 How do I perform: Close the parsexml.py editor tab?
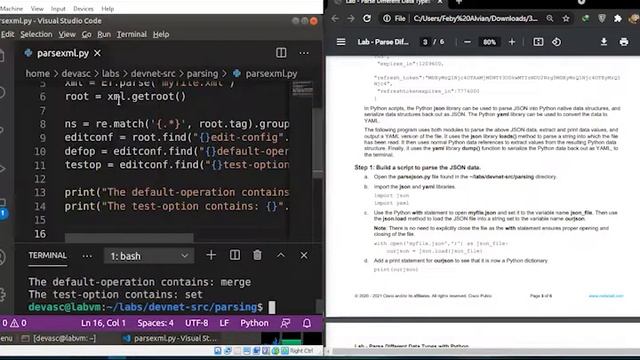[x=97, y=53]
